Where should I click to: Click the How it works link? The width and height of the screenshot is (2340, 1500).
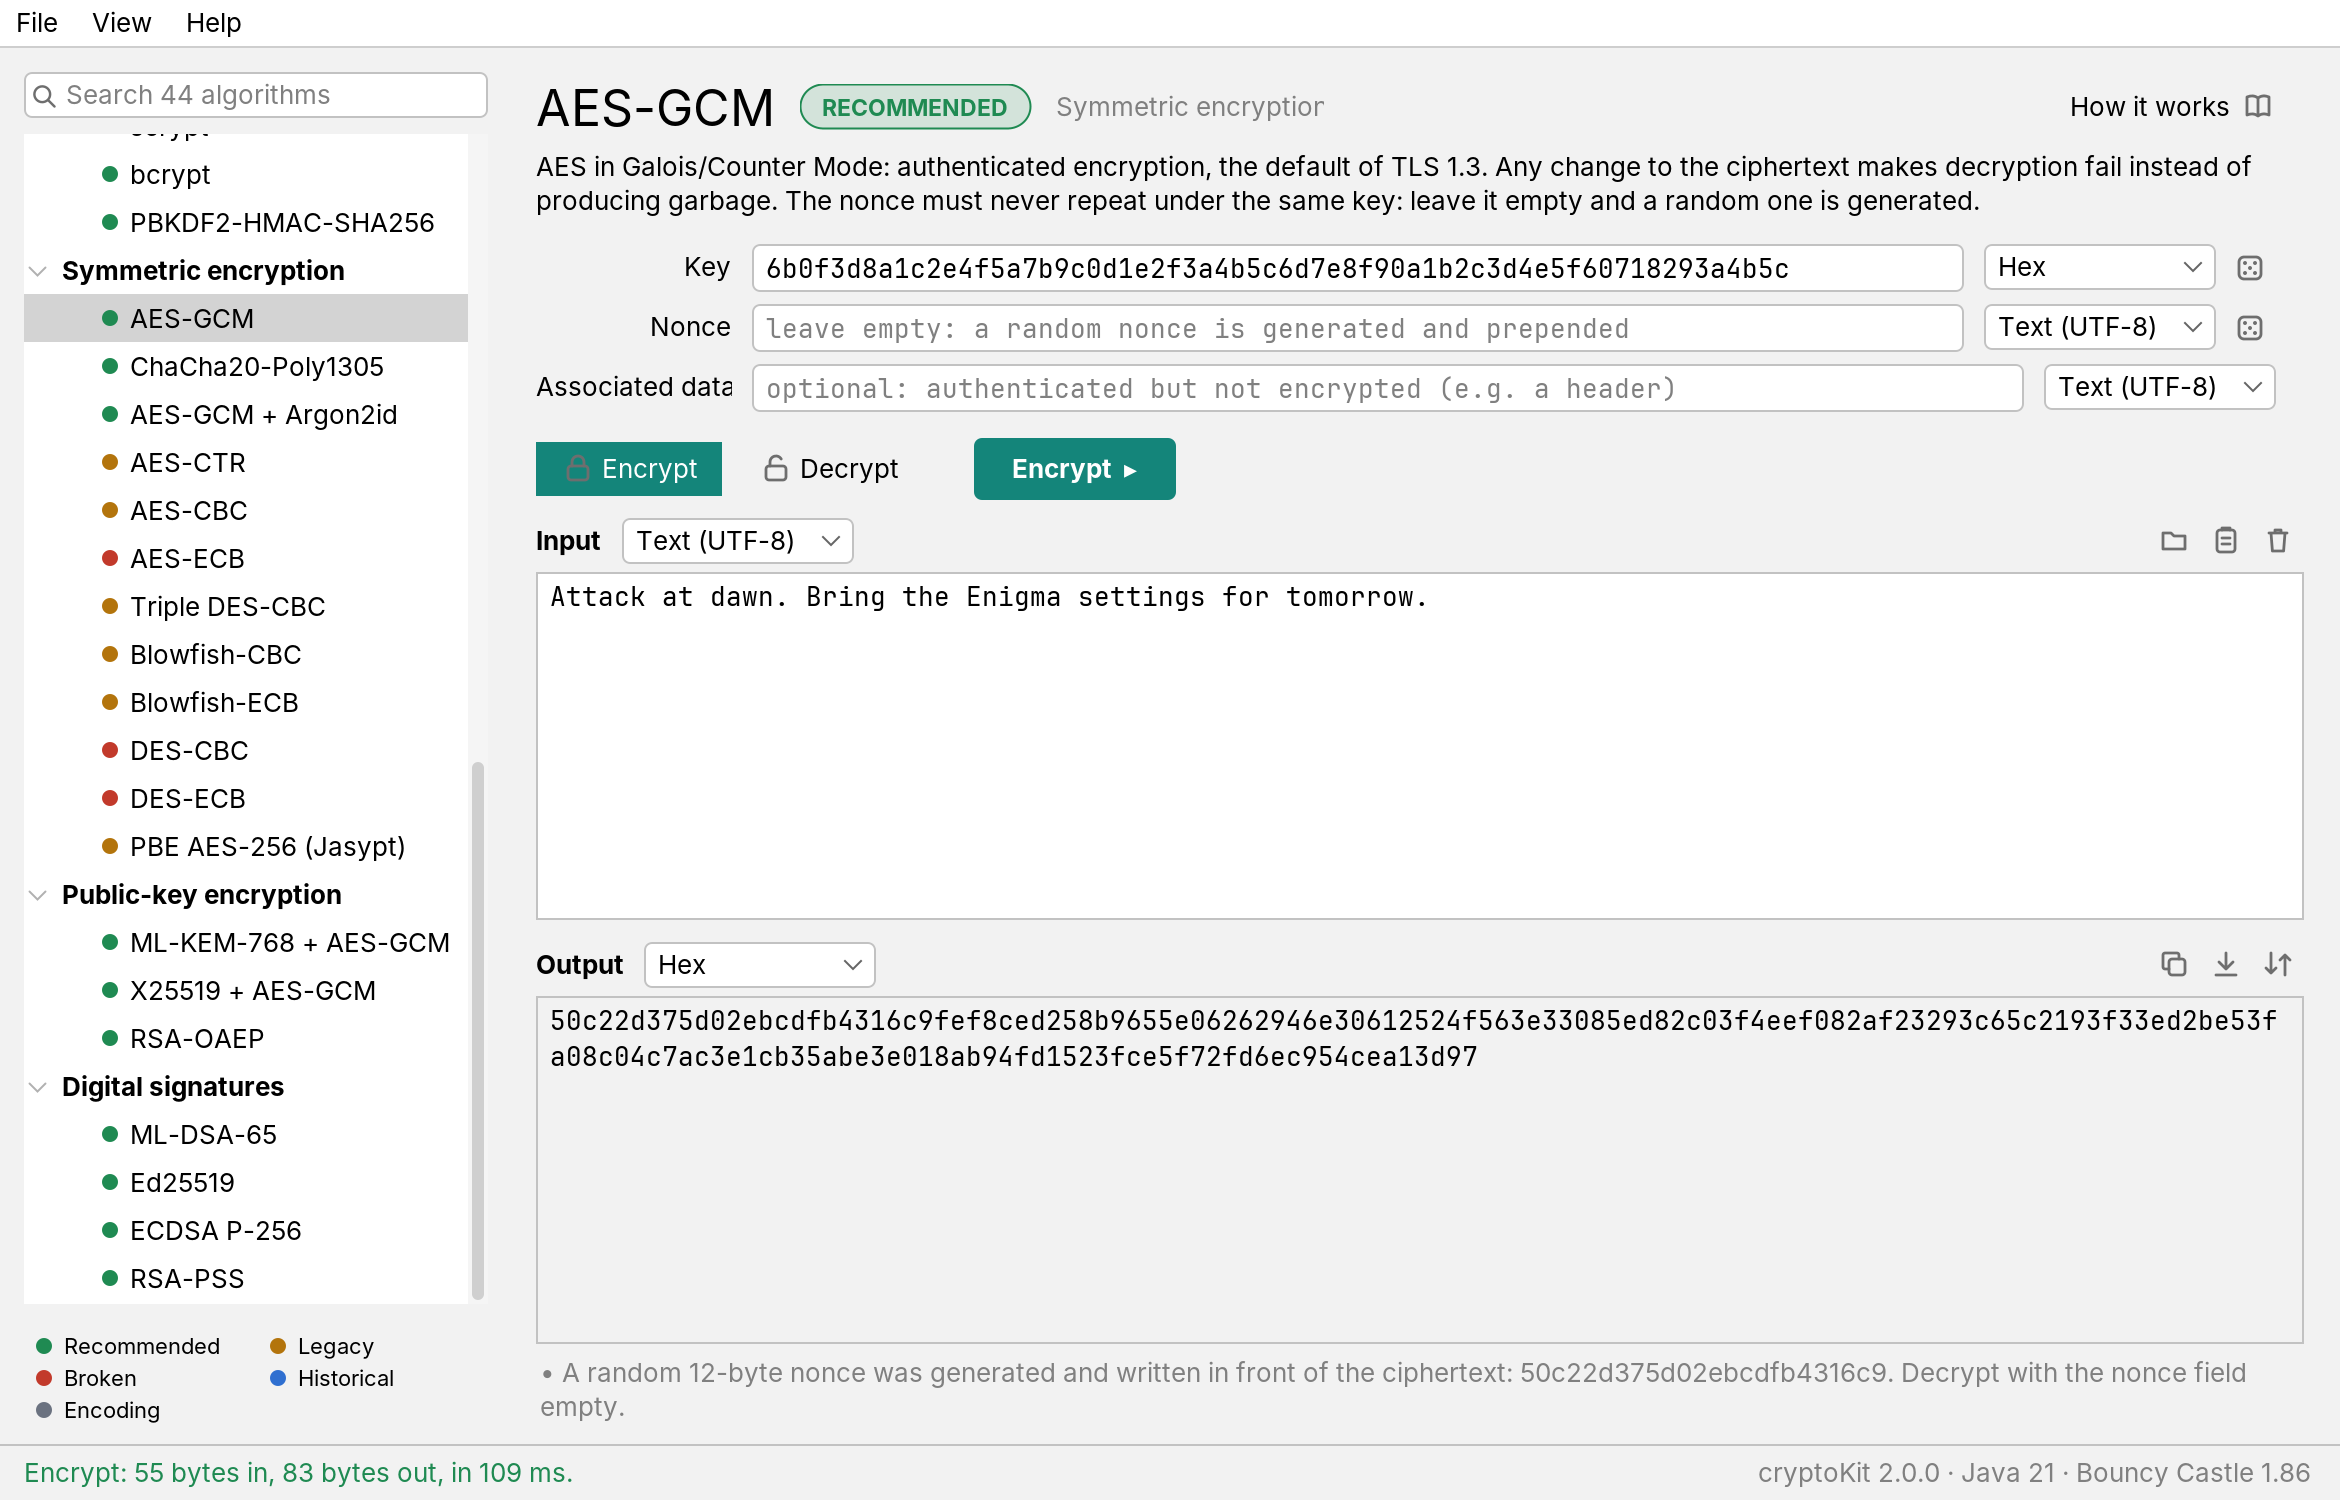click(x=2149, y=106)
